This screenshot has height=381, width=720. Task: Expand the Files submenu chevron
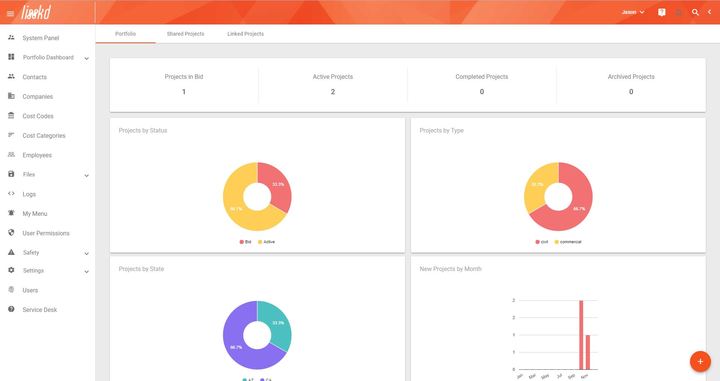tap(86, 175)
